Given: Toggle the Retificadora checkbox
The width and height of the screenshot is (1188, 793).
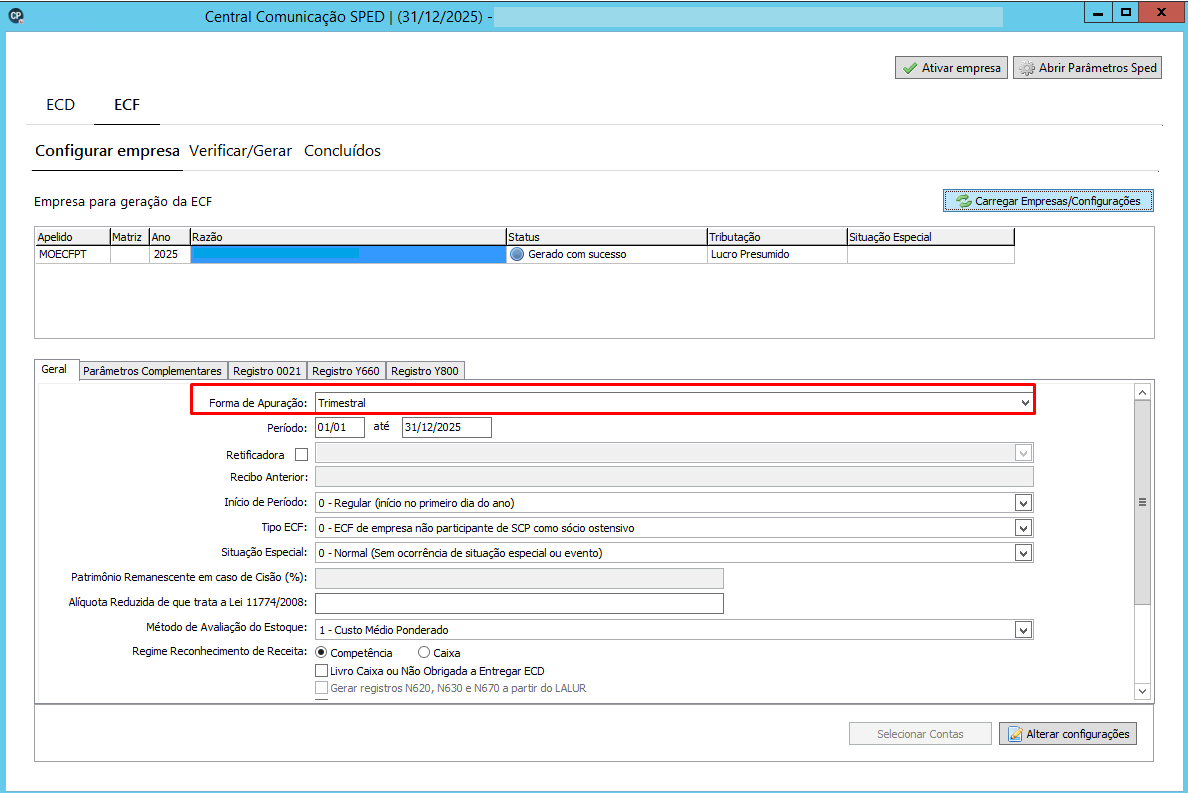Looking at the screenshot, I should coord(302,454).
